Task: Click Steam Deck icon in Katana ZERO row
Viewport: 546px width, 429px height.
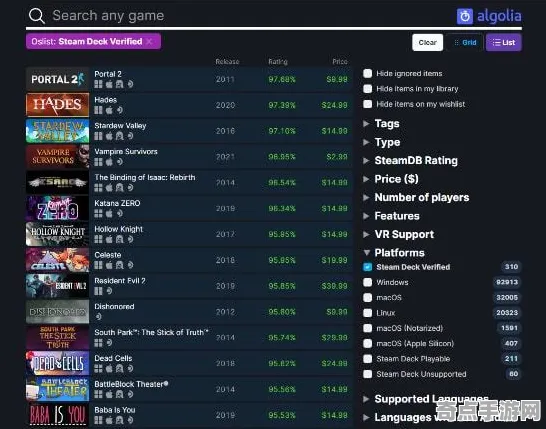Action: click(x=120, y=213)
